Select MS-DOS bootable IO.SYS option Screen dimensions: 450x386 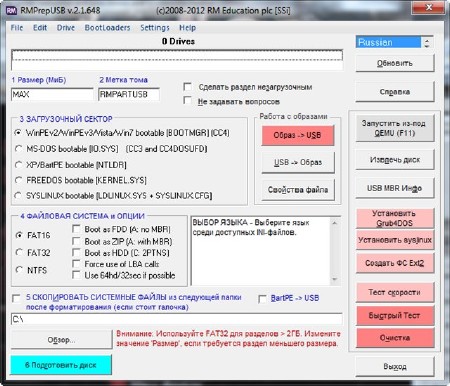coord(18,148)
